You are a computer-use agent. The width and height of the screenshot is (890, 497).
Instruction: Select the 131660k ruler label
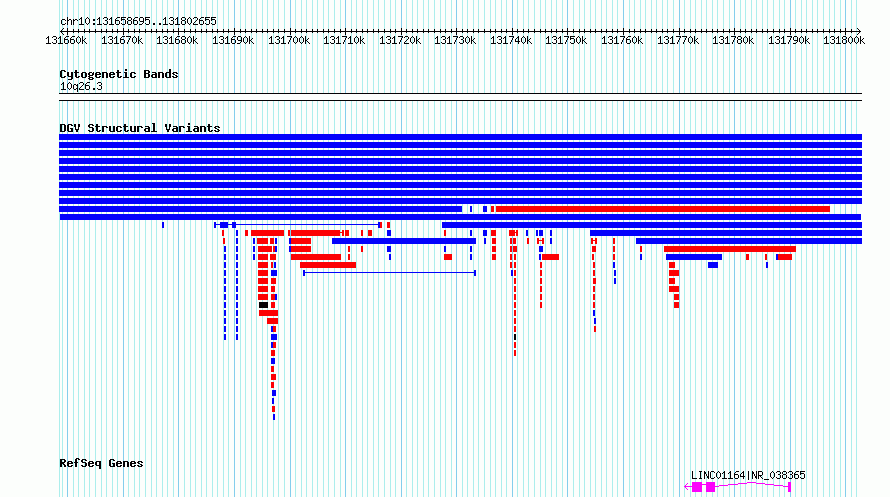click(x=66, y=40)
